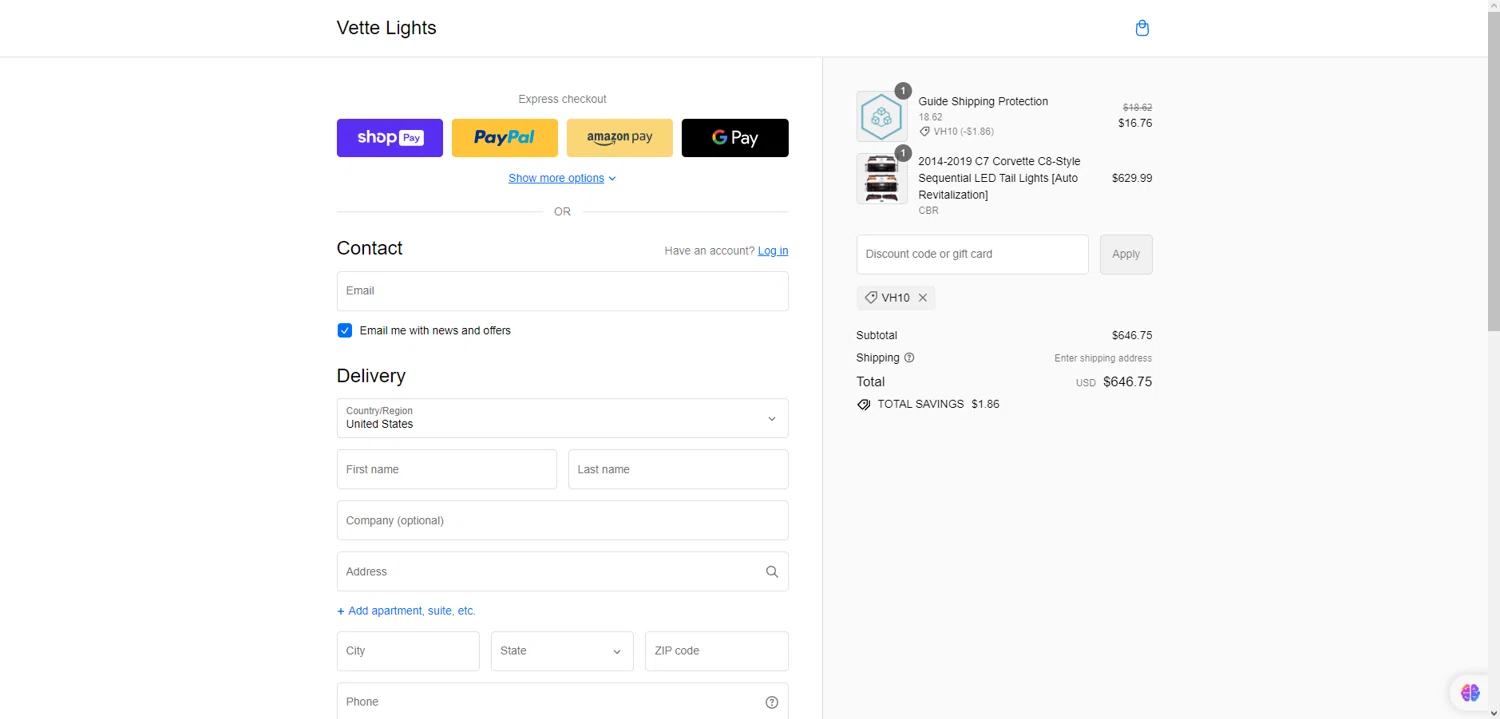This screenshot has width=1500, height=719.
Task: Follow the Log in link
Action: (773, 251)
